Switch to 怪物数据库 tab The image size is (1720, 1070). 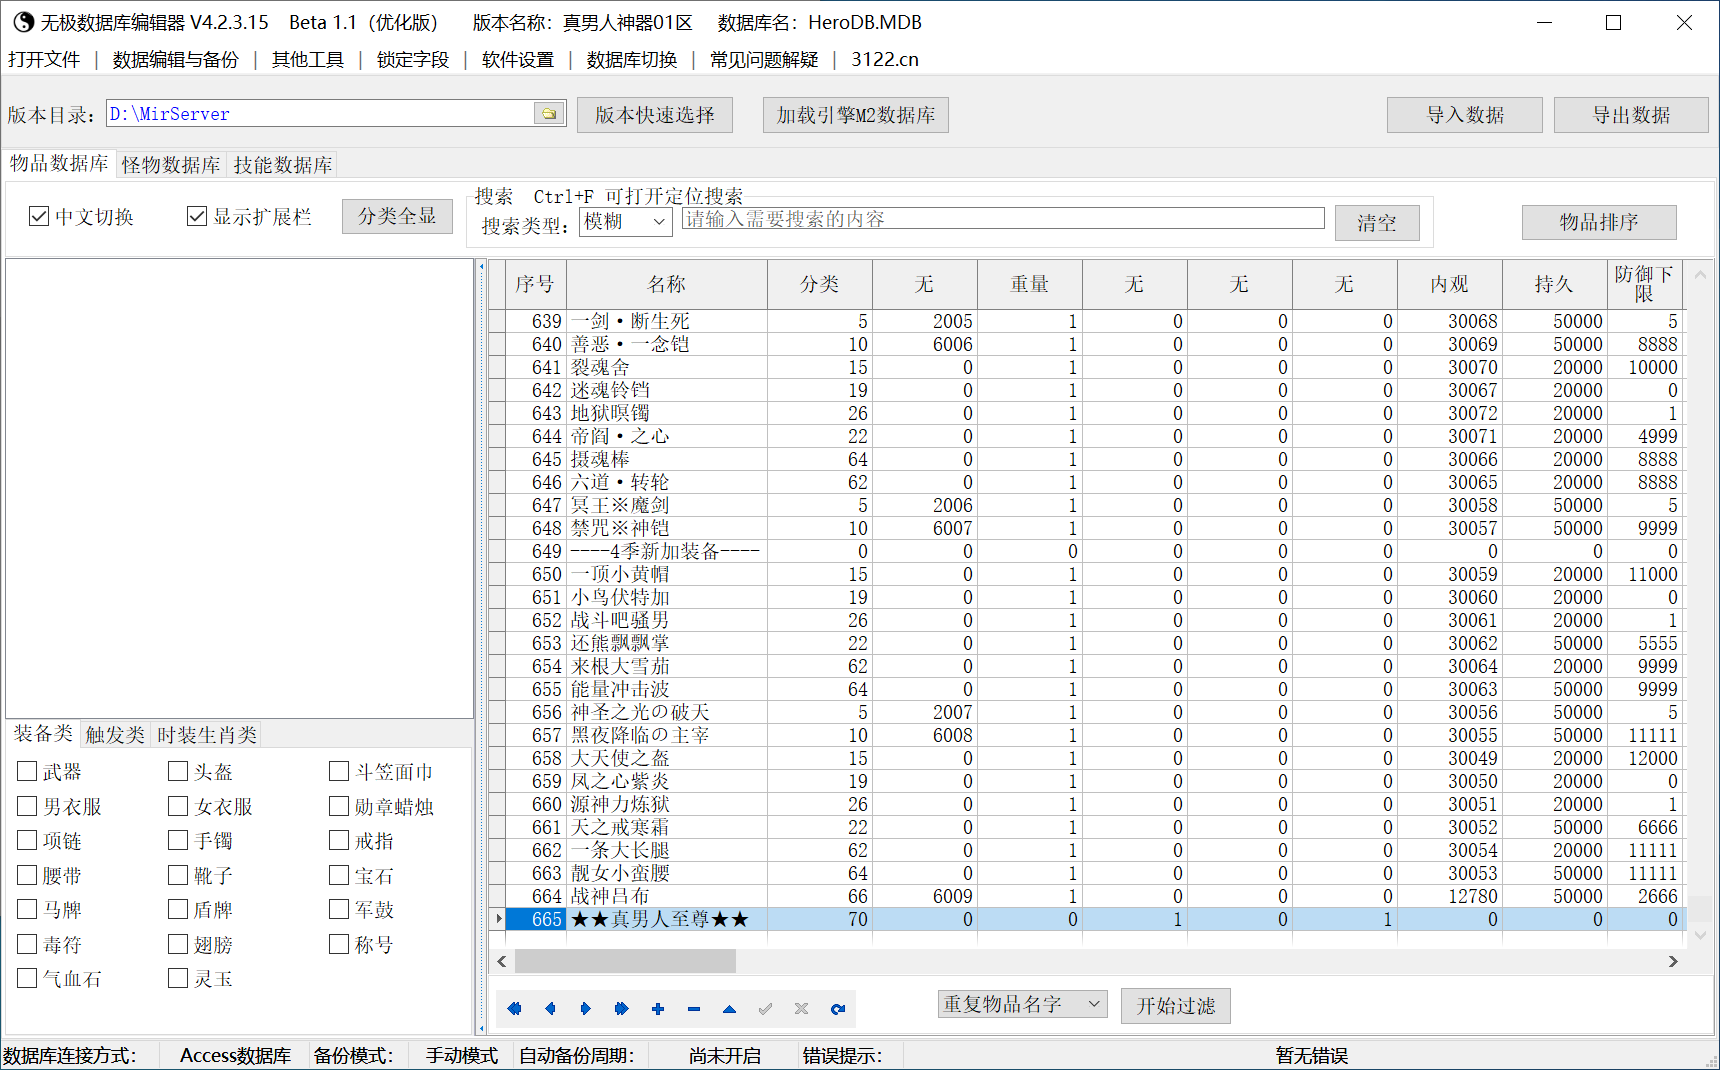pyautogui.click(x=171, y=165)
